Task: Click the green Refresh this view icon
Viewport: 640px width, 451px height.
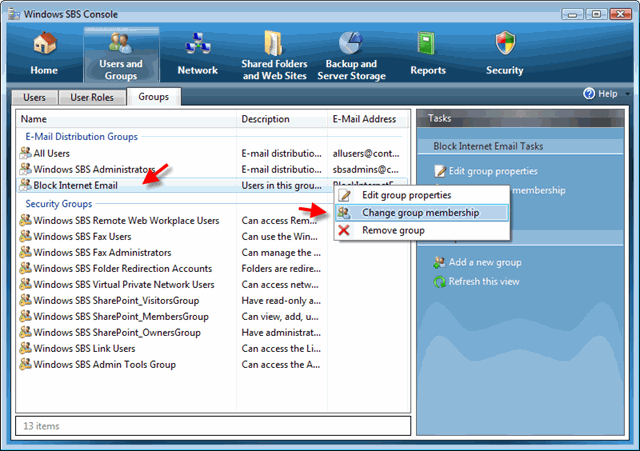Action: [440, 282]
